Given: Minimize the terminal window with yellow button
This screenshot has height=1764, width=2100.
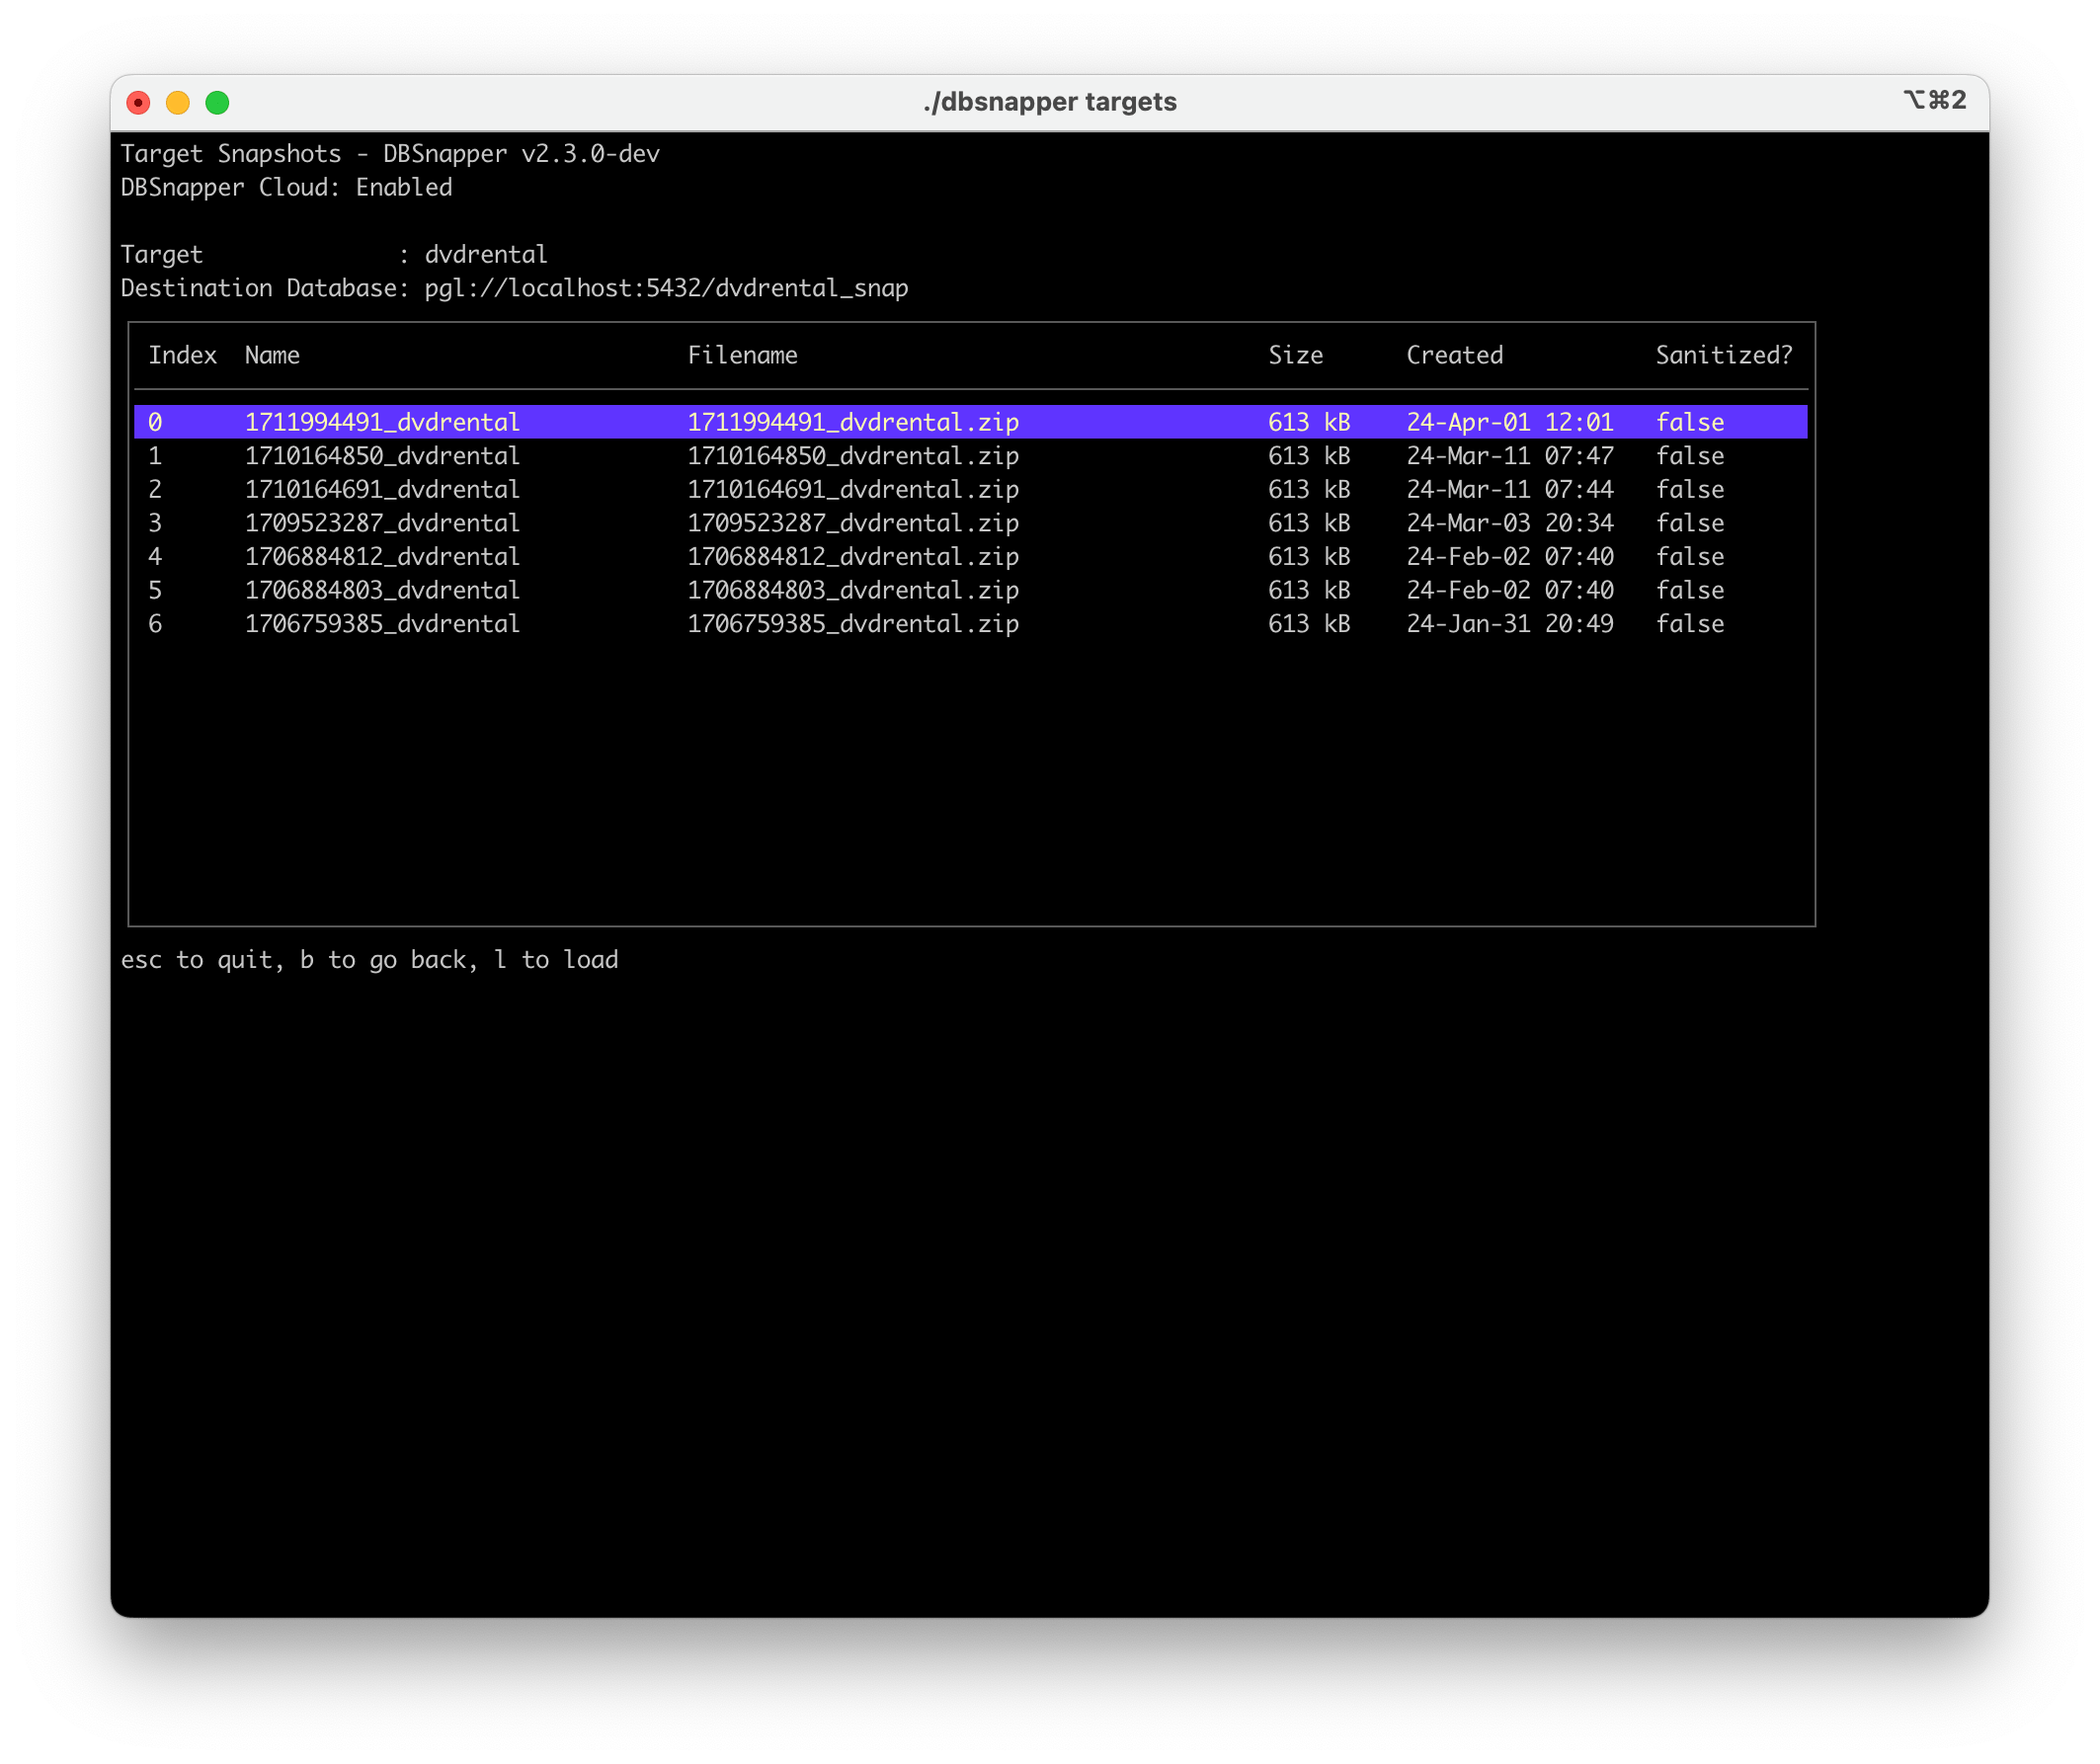Looking at the screenshot, I should coord(178,103).
